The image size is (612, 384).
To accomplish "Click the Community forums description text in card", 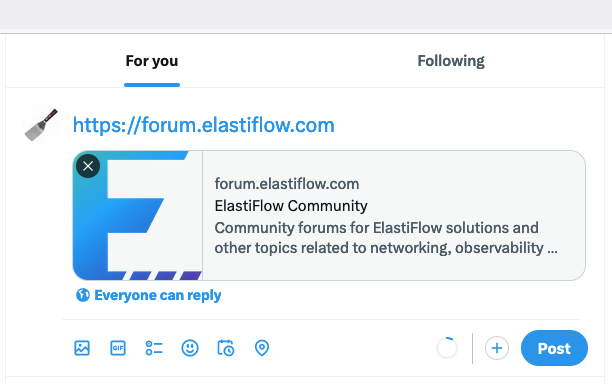I will coord(386,238).
